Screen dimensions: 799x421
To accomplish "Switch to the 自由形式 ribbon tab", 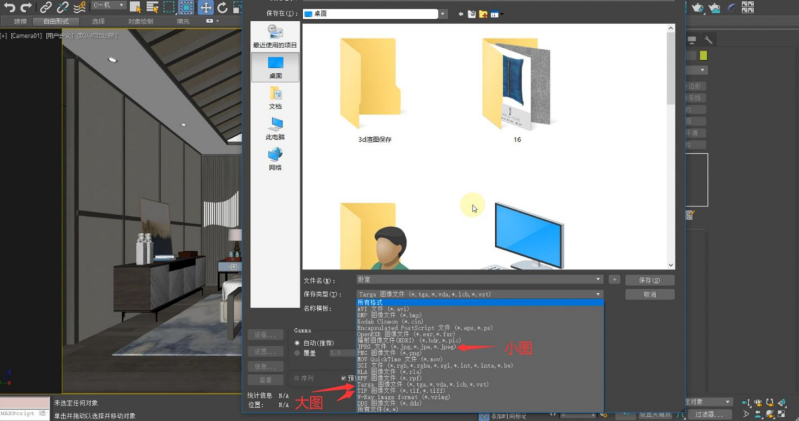I will (56, 21).
